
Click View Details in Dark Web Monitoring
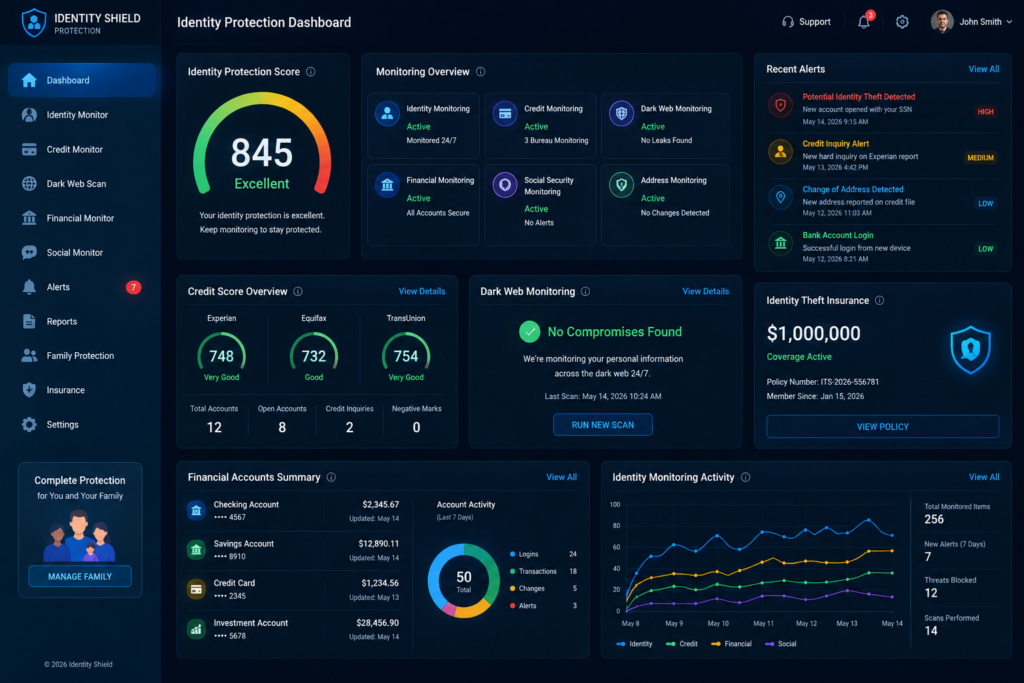(705, 291)
